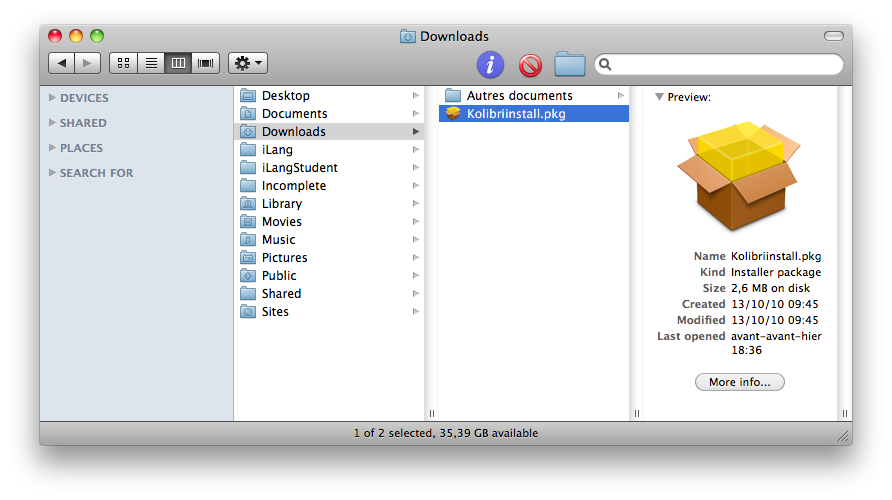Click the New Folder toolbar icon
The image size is (892, 500).
click(569, 64)
